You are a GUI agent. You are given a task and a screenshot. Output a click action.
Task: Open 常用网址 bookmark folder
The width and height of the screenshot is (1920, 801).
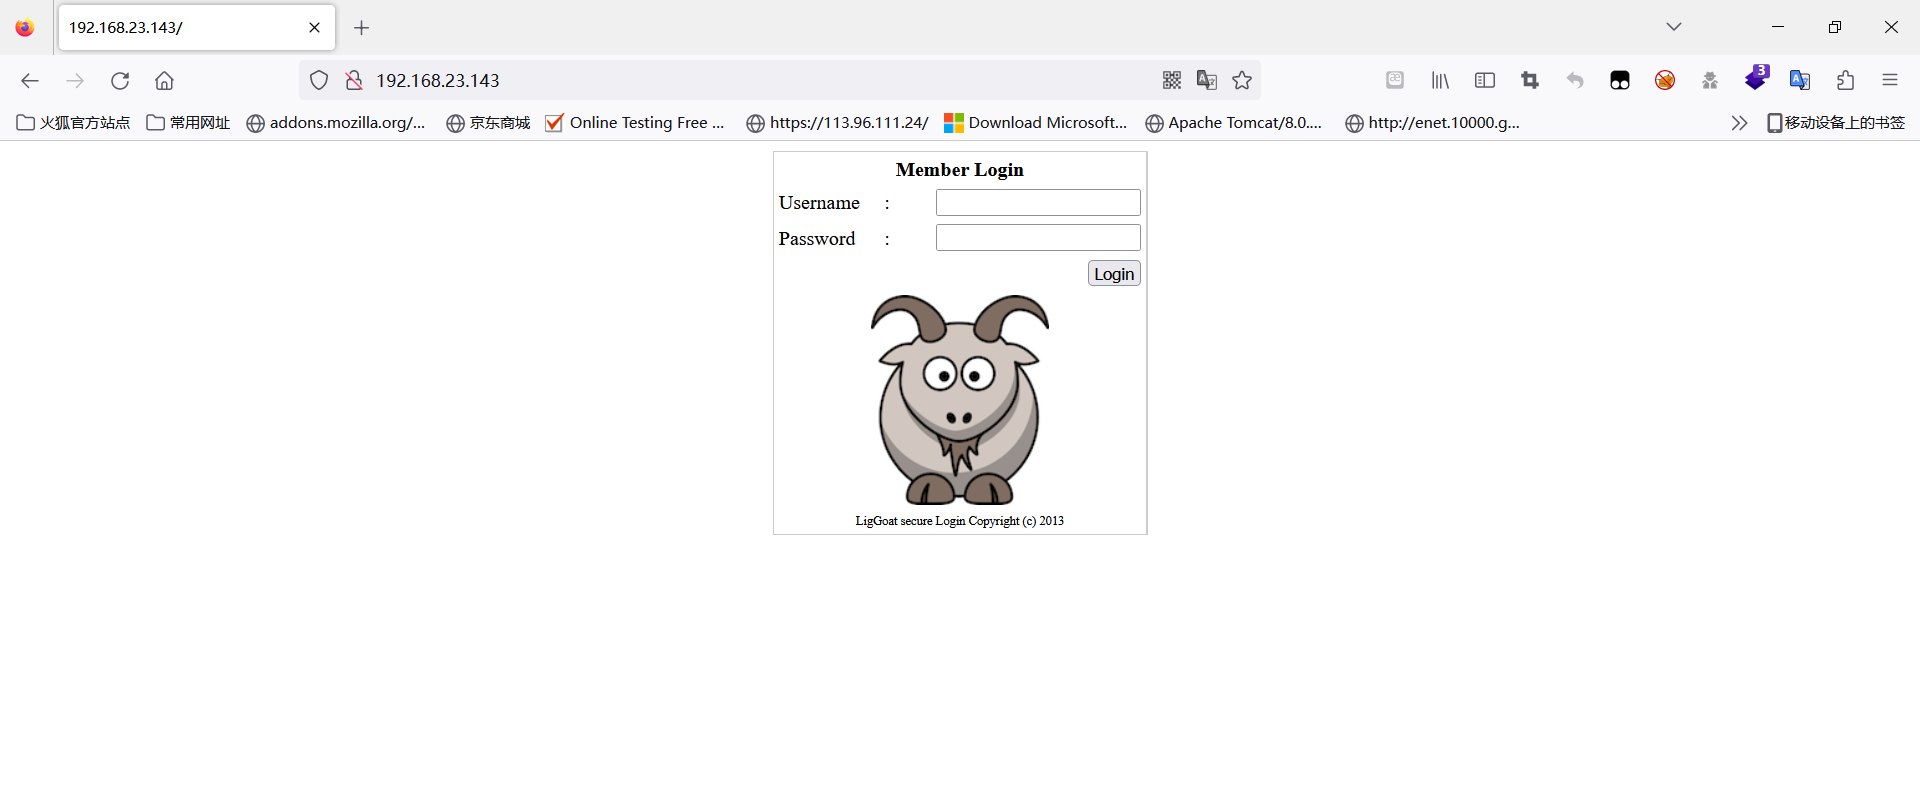188,123
